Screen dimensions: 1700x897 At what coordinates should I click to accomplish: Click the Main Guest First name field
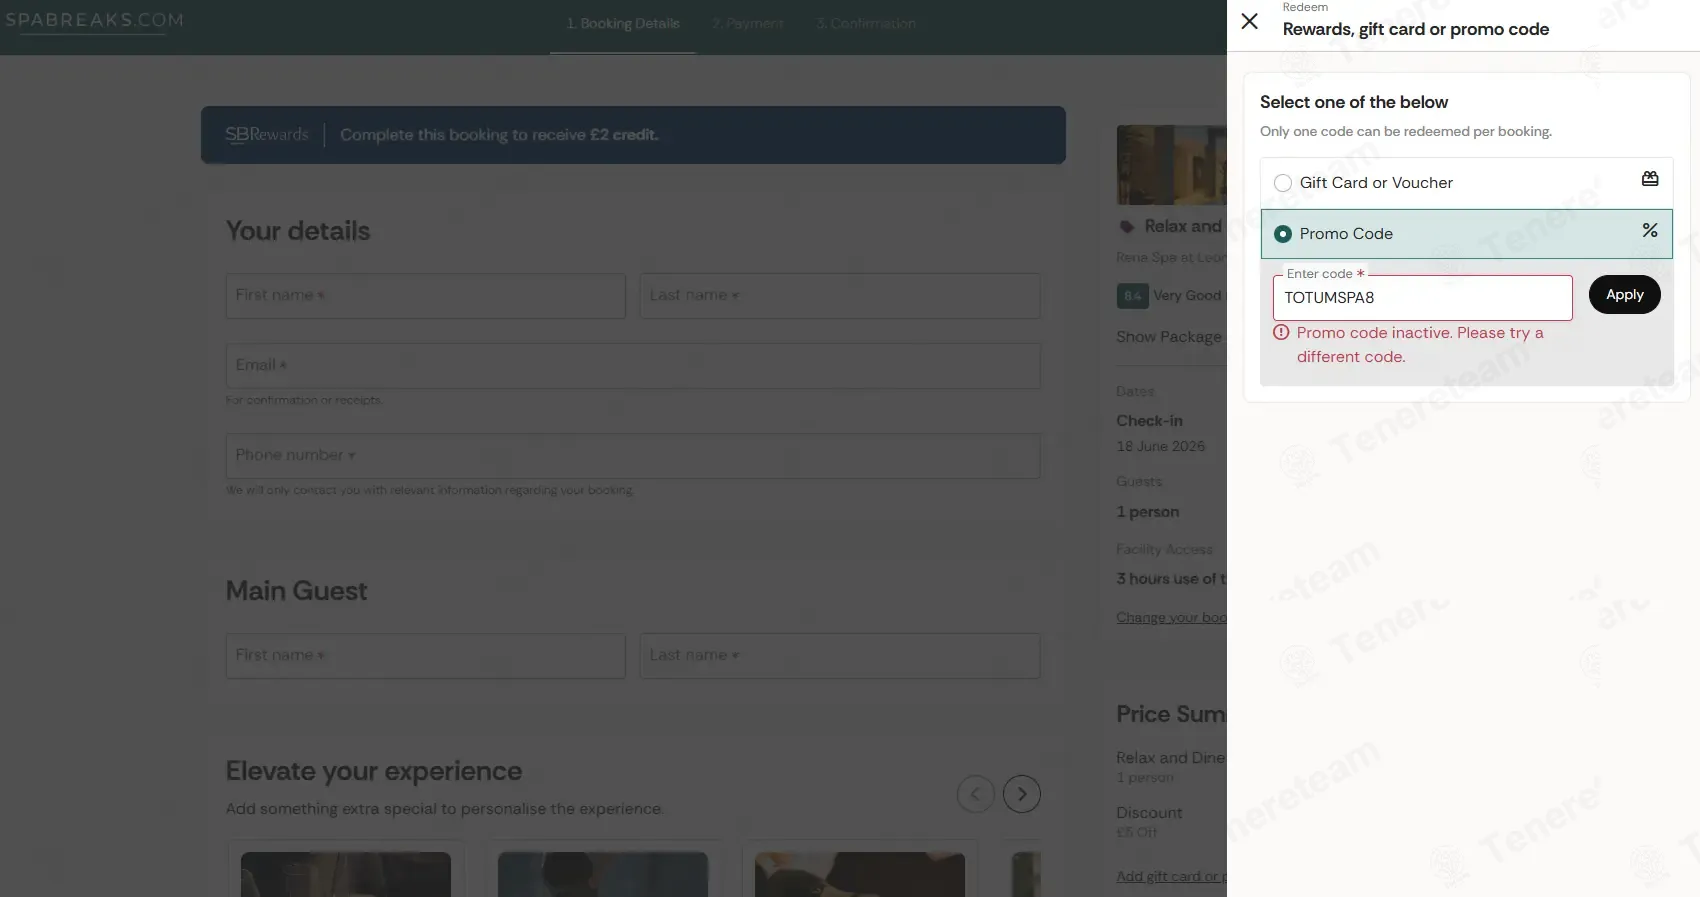pyautogui.click(x=425, y=656)
